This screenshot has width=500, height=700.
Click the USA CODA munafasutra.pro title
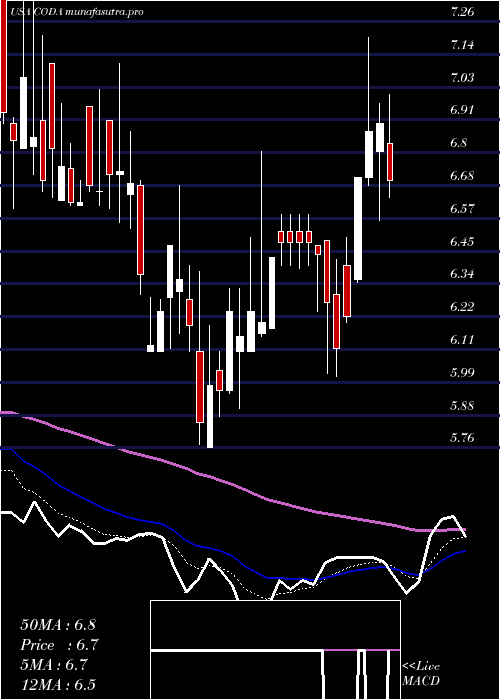click(76, 12)
